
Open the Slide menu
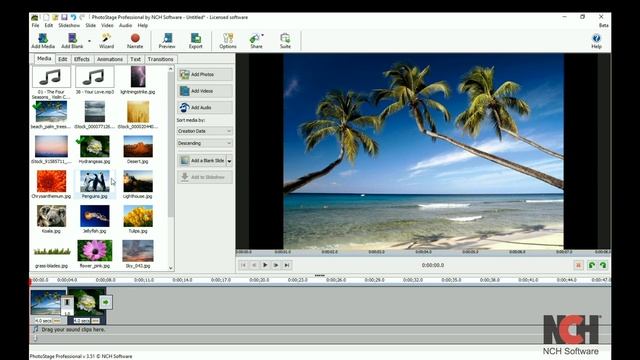coord(91,25)
